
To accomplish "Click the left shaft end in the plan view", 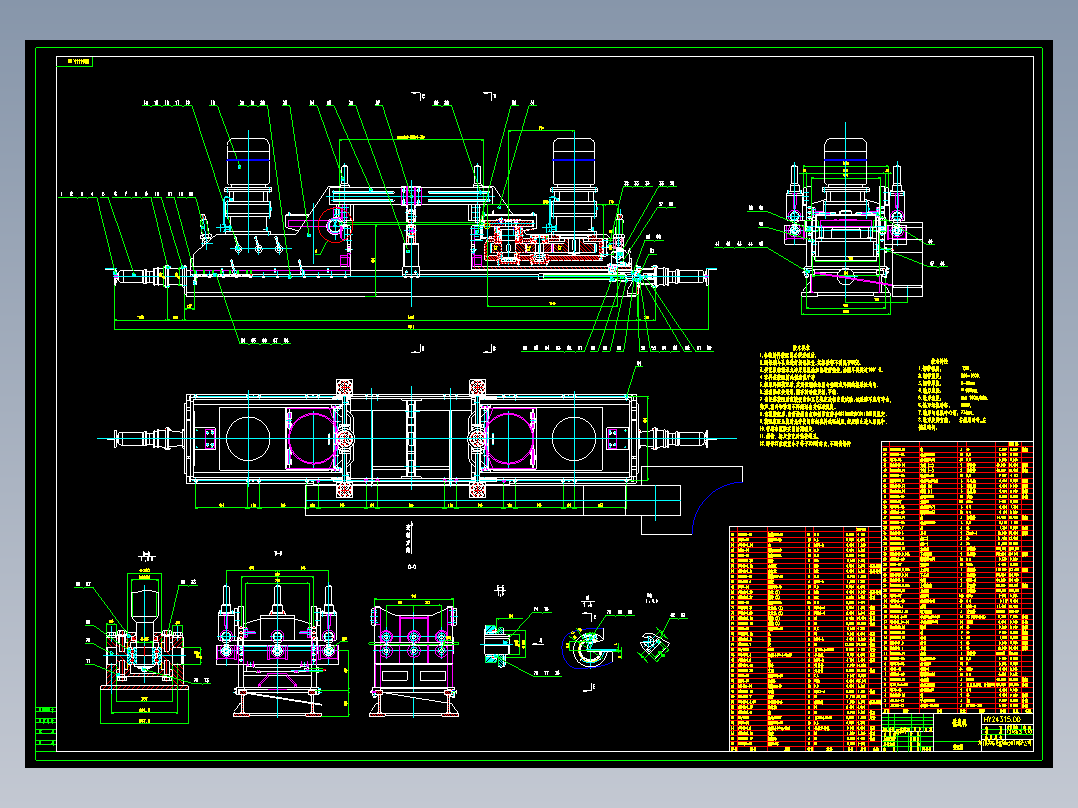I will (x=148, y=438).
